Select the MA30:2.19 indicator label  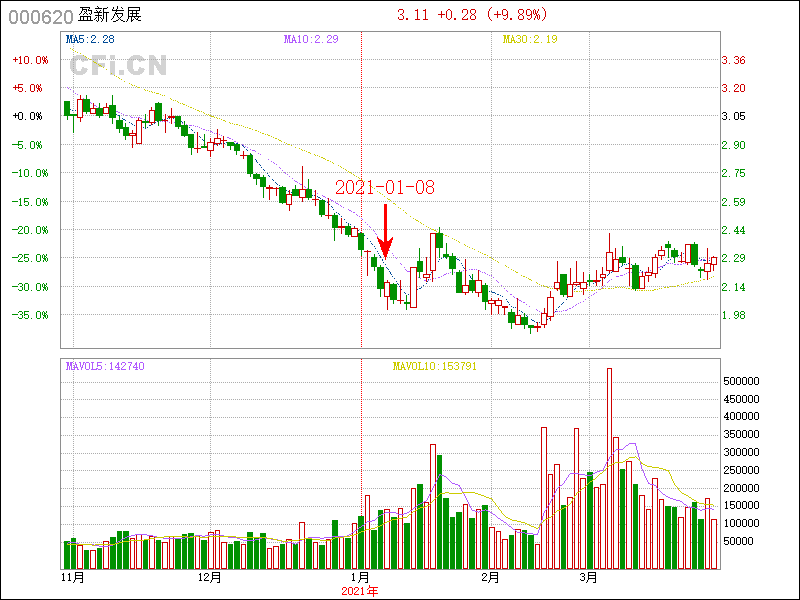[x=531, y=39]
